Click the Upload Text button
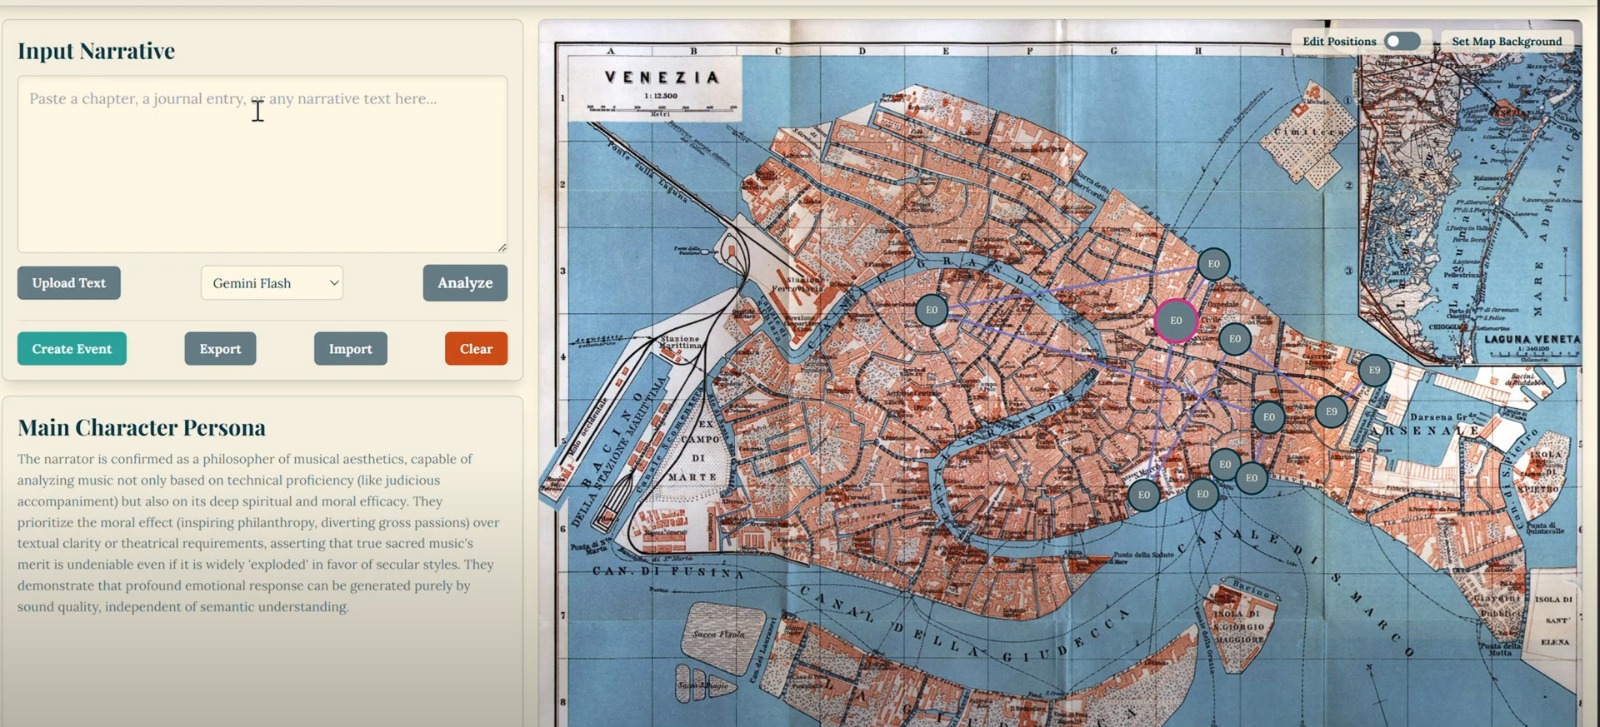 pos(69,283)
